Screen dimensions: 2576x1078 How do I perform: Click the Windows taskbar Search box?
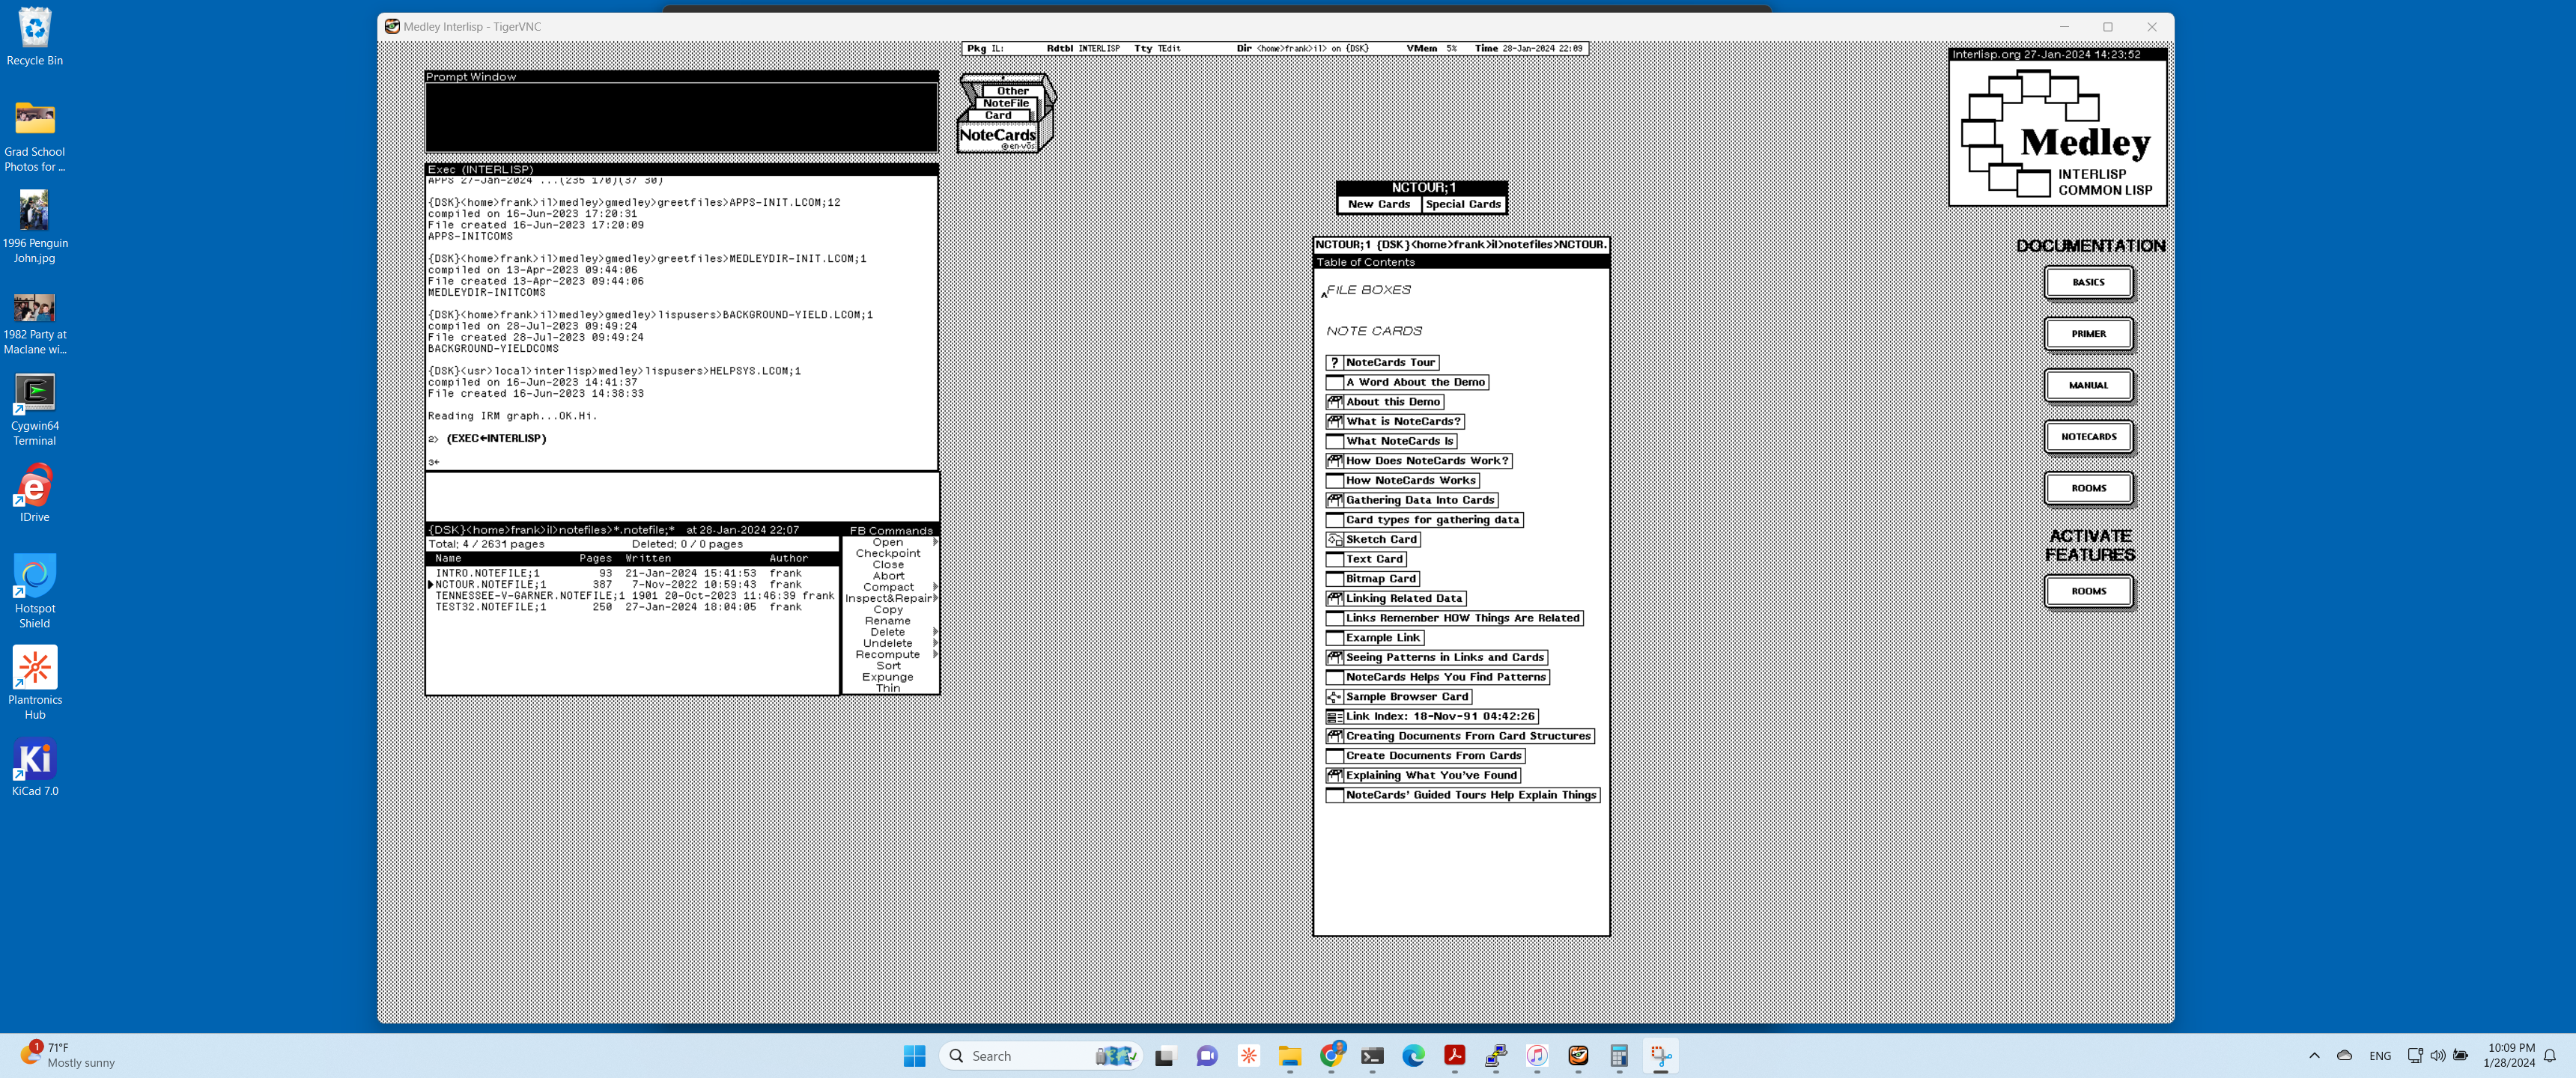pos(1040,1055)
